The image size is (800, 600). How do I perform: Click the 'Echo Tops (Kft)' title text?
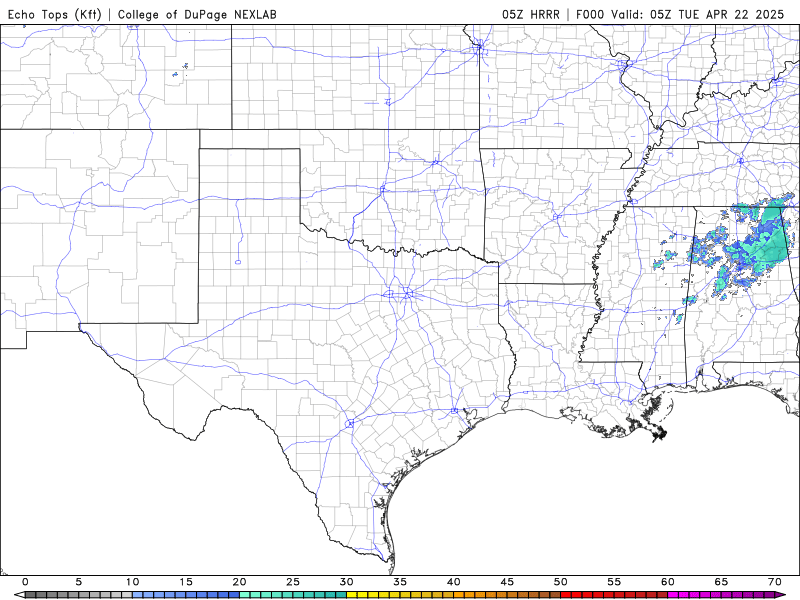[x=55, y=14]
